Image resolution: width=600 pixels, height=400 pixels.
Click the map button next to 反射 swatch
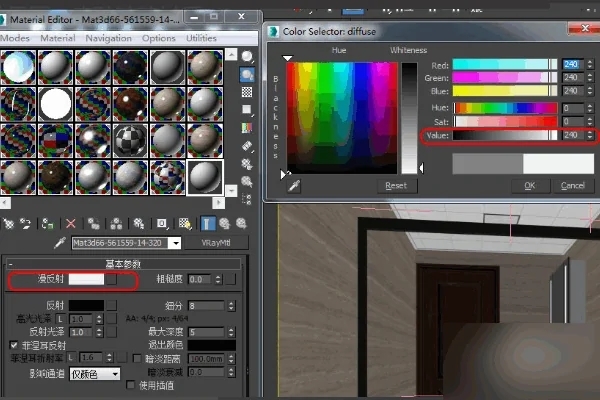tap(111, 305)
